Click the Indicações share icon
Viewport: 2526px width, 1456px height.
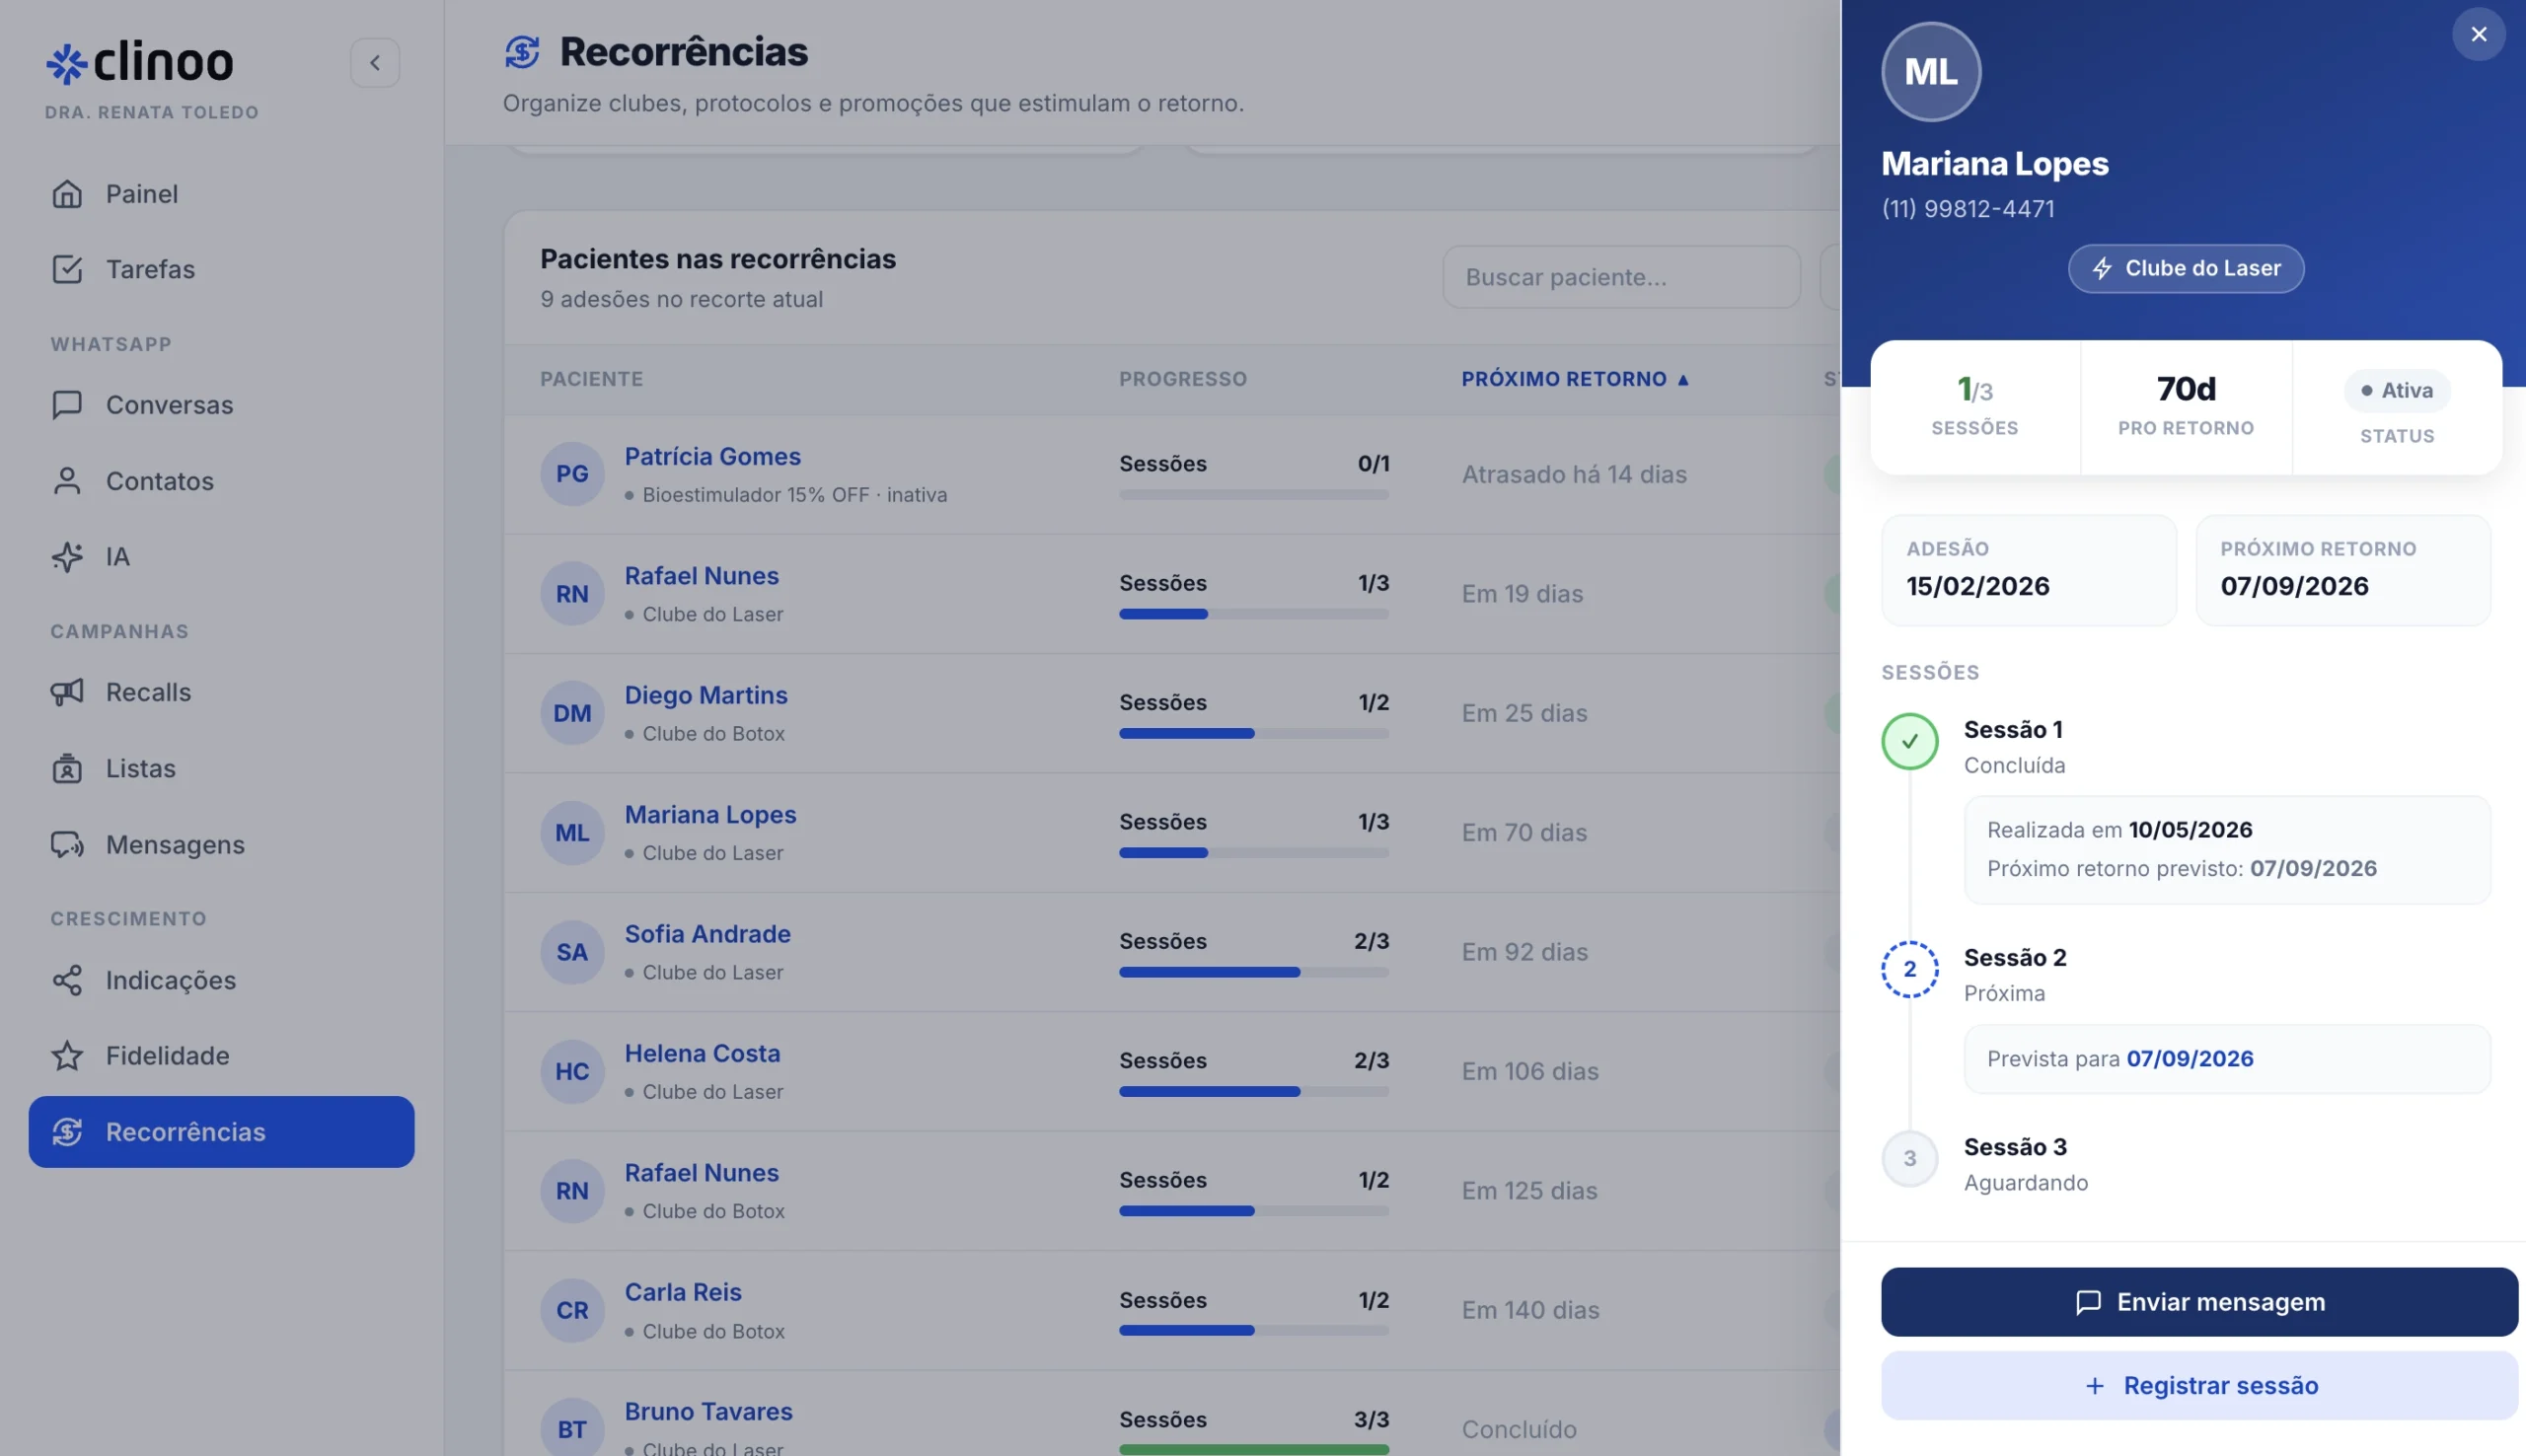coord(67,980)
